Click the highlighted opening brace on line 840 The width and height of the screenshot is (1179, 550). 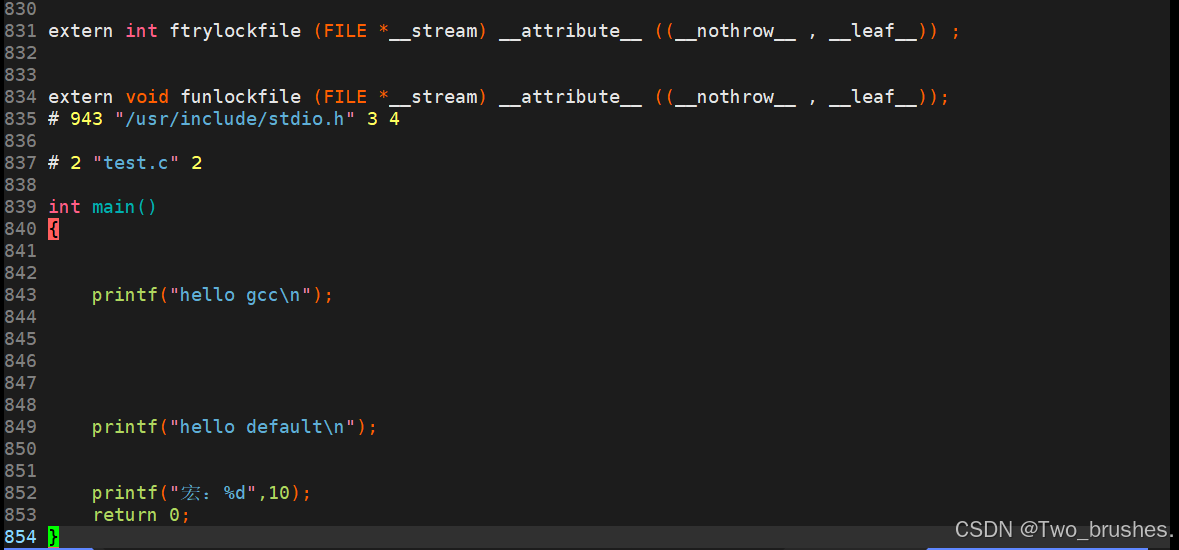coord(53,229)
